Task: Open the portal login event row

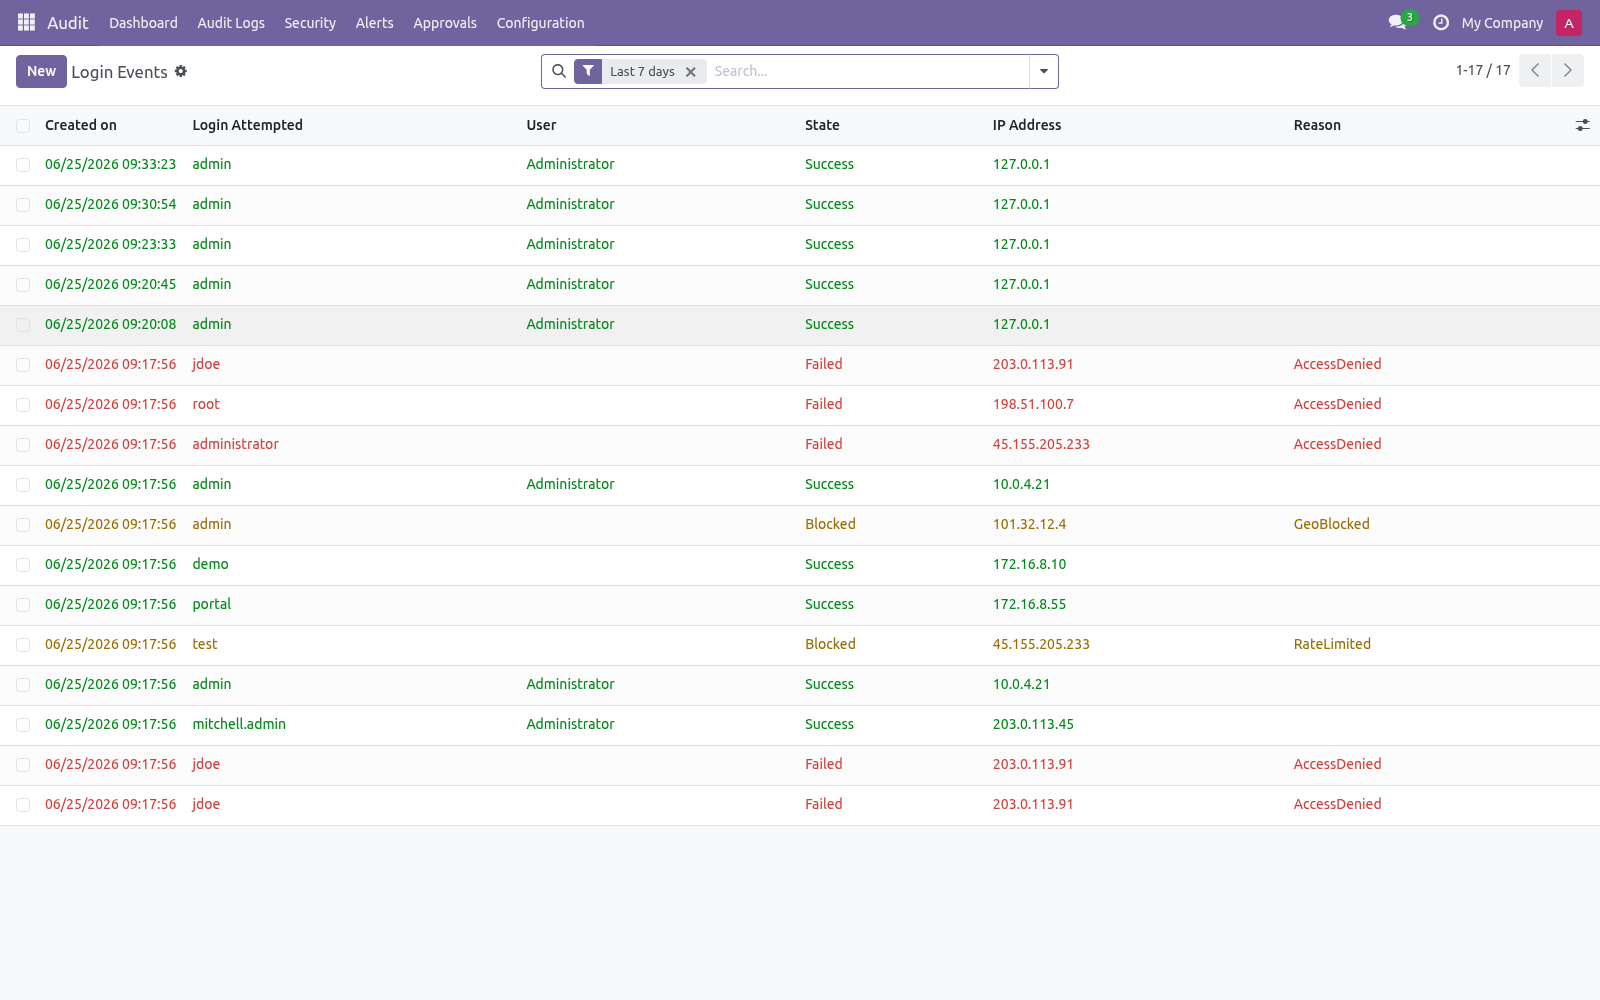Action: click(800, 605)
